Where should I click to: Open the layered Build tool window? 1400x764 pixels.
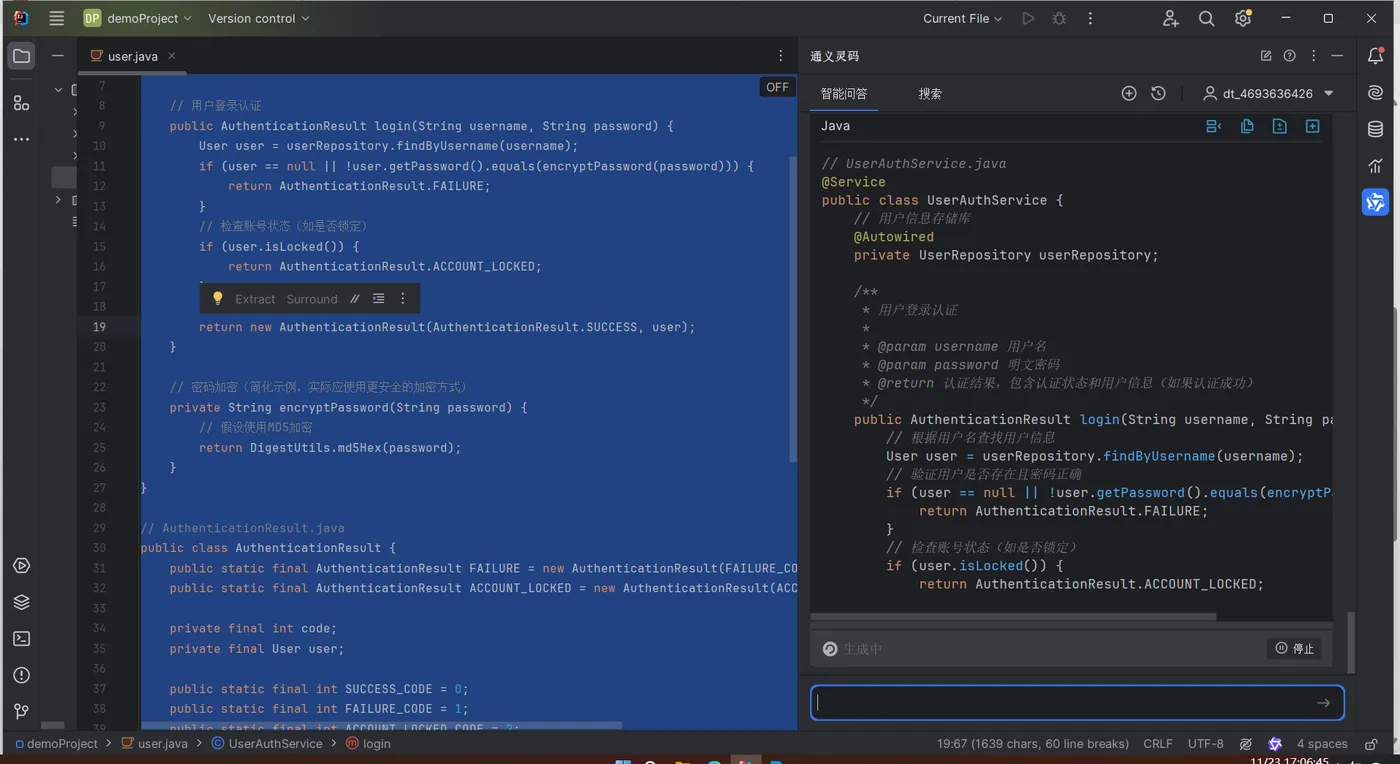pos(21,602)
